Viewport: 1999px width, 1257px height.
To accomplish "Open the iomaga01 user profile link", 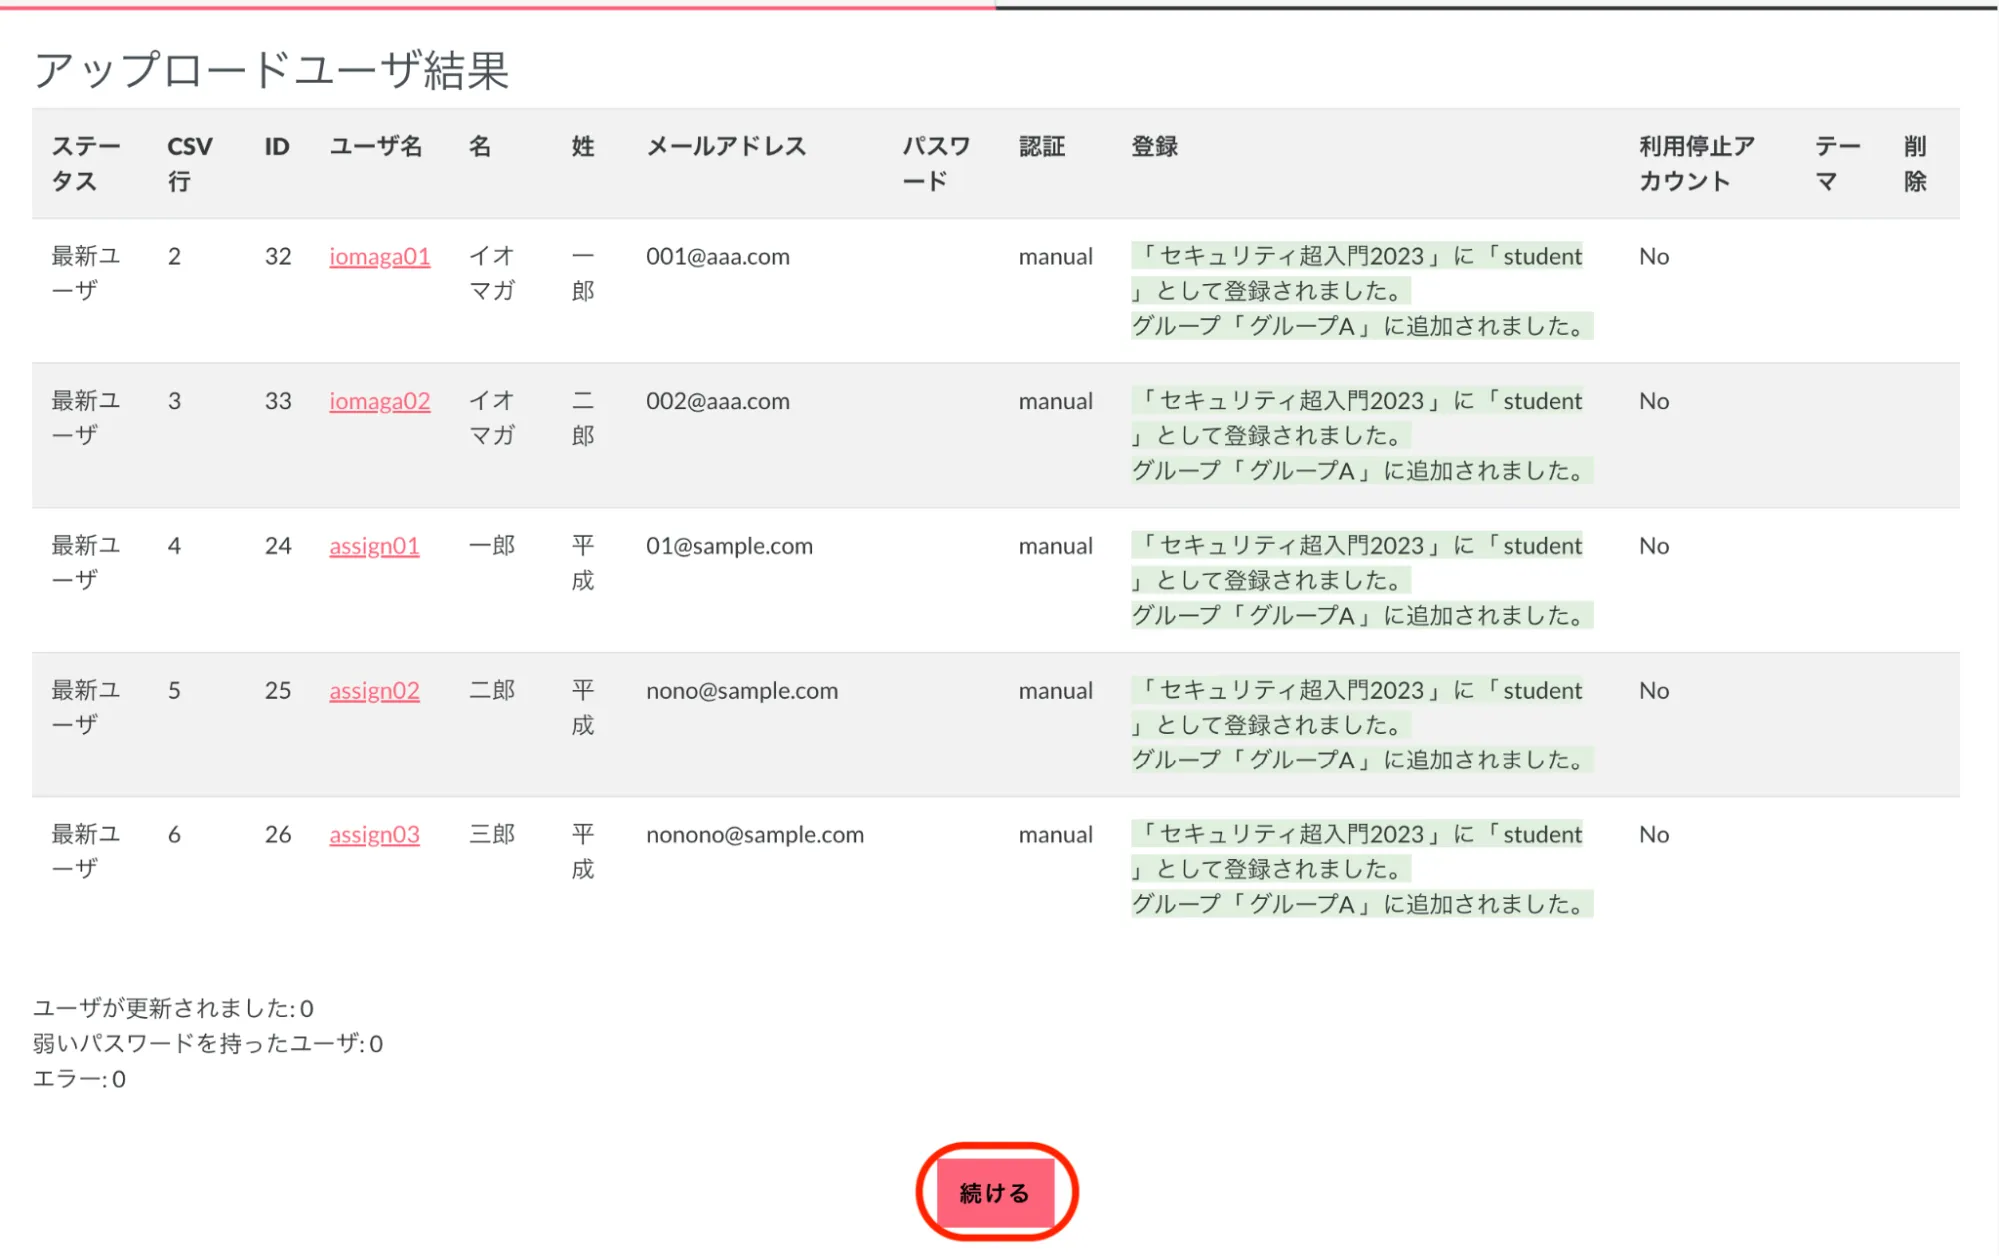I will click(379, 257).
